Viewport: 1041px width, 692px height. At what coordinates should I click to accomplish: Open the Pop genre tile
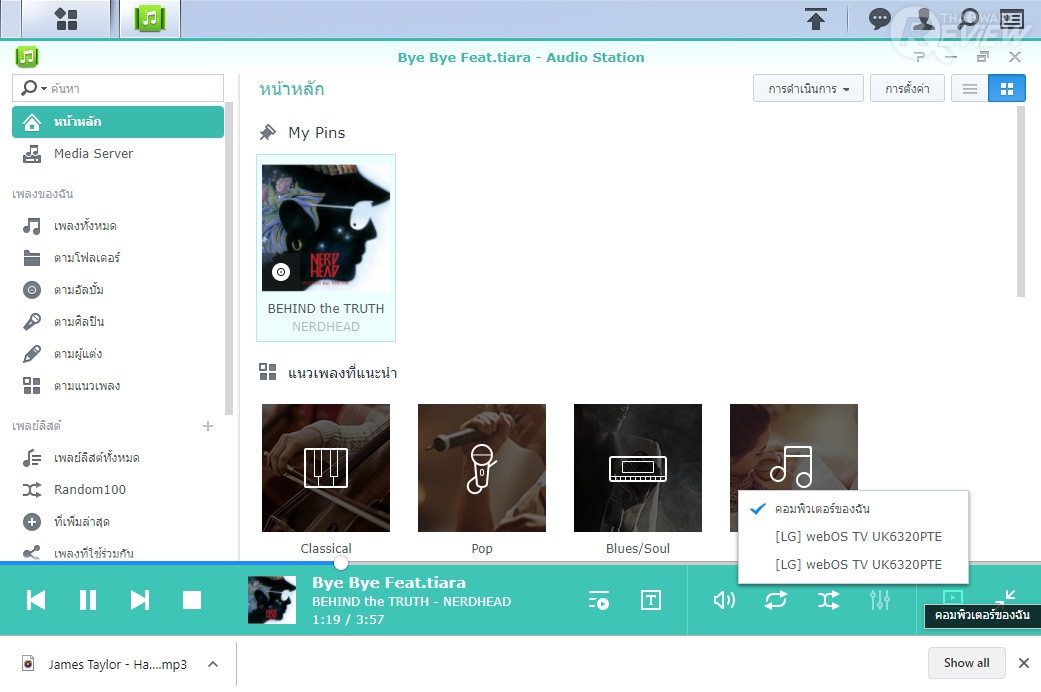point(482,468)
